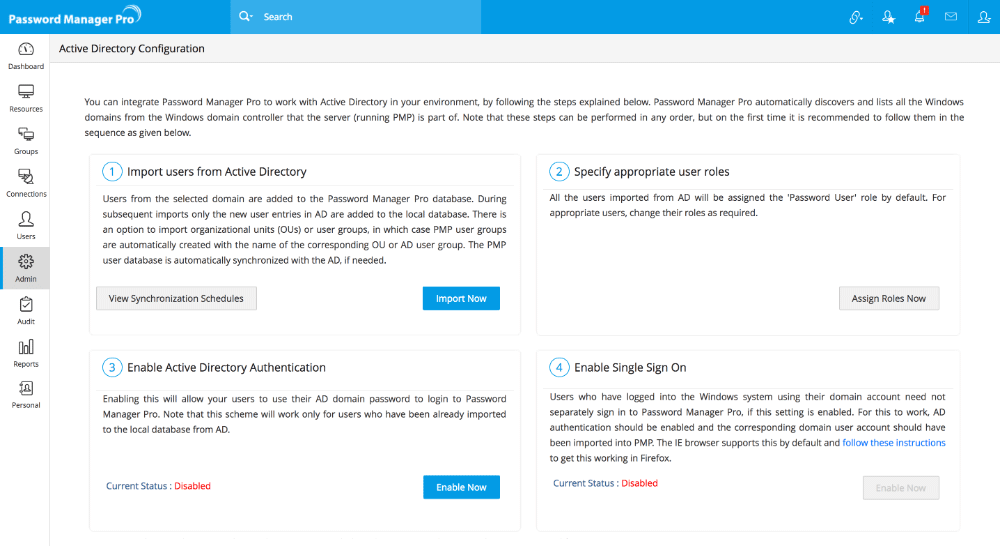Open the Groups section
Image resolution: width=1000 pixels, height=546 pixels.
point(25,141)
